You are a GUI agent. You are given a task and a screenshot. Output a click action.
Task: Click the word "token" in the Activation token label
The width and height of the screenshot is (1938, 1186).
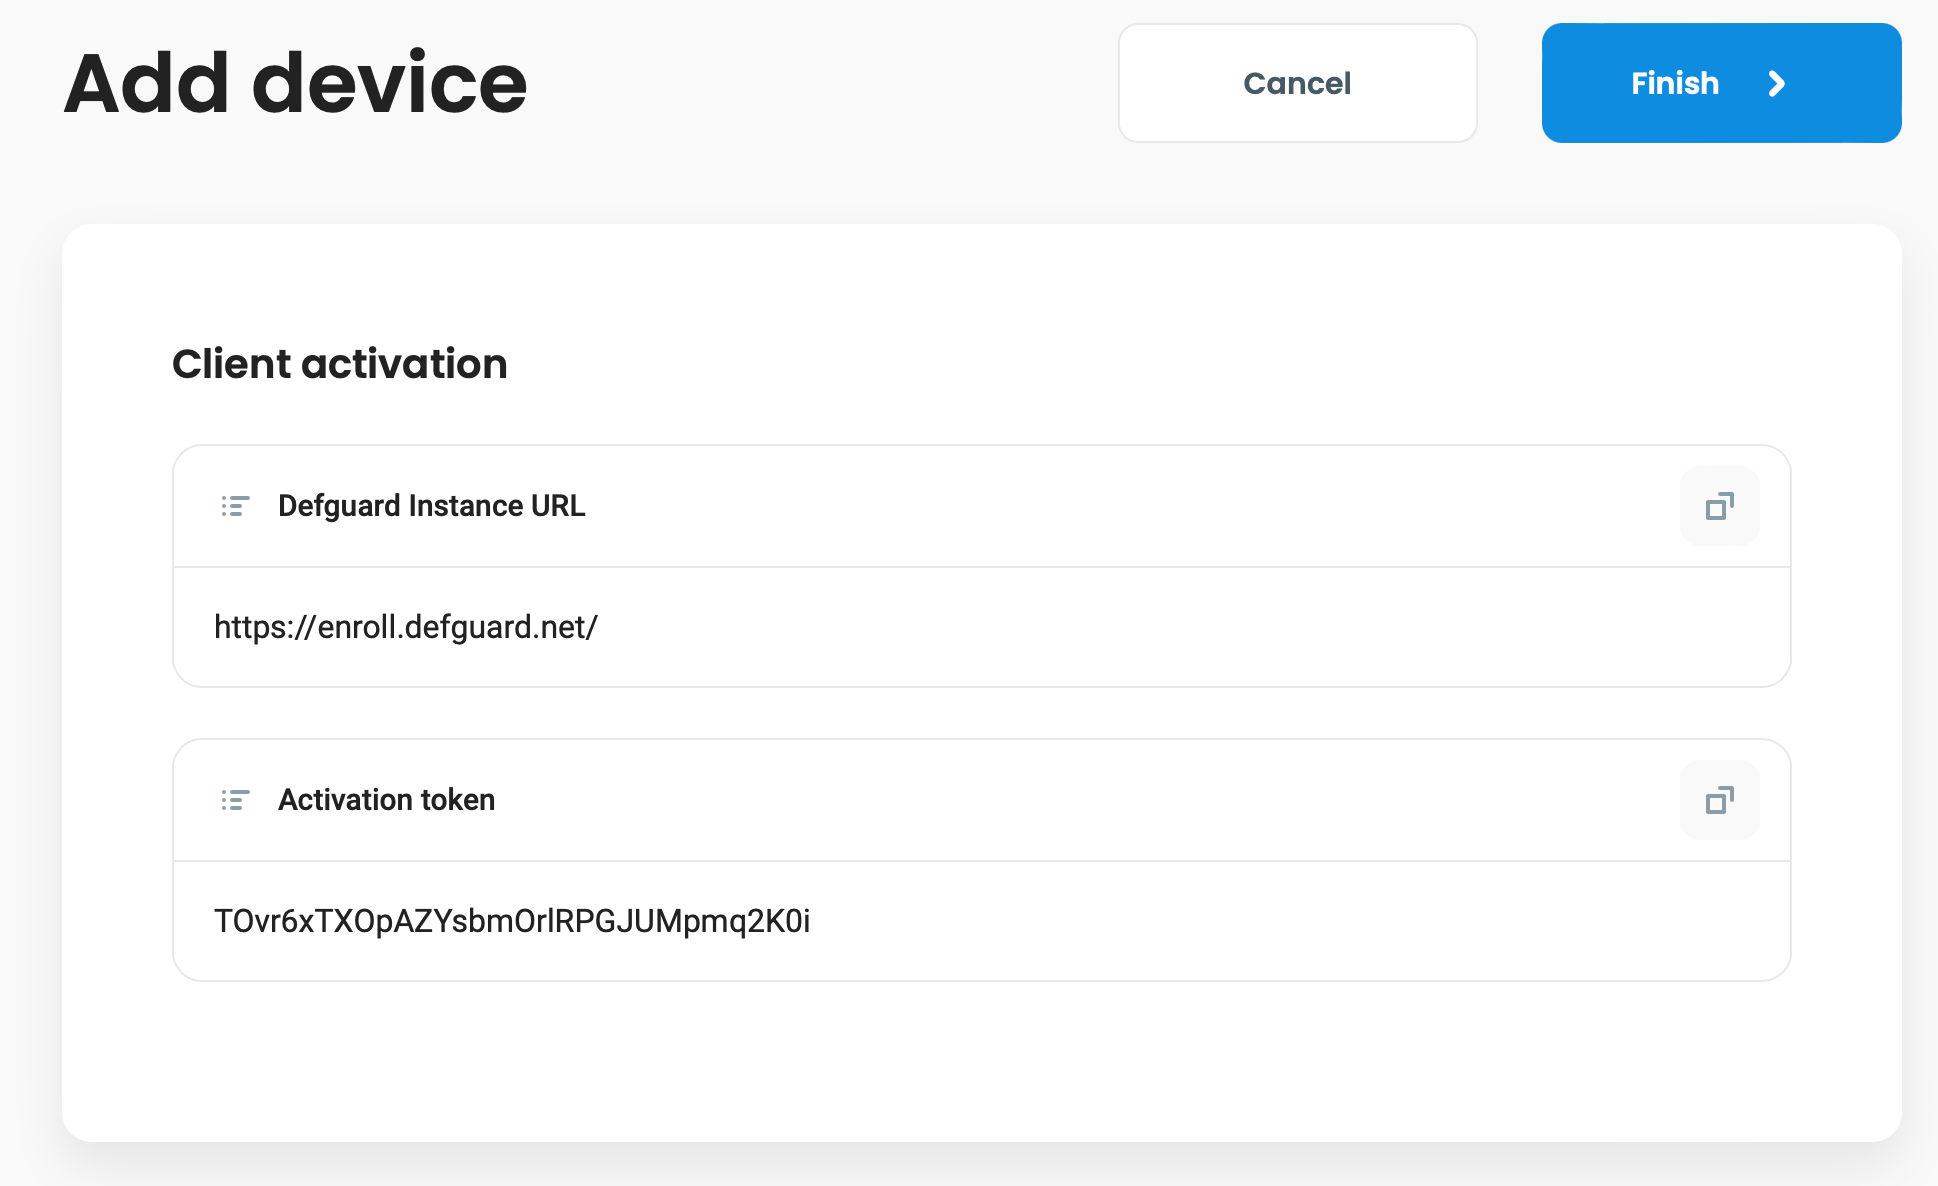[458, 800]
